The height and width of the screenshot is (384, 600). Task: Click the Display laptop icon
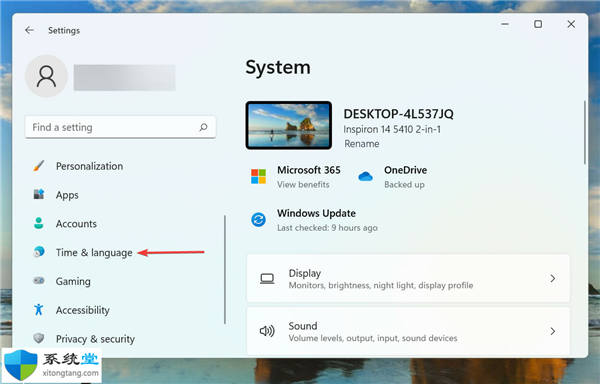click(267, 278)
